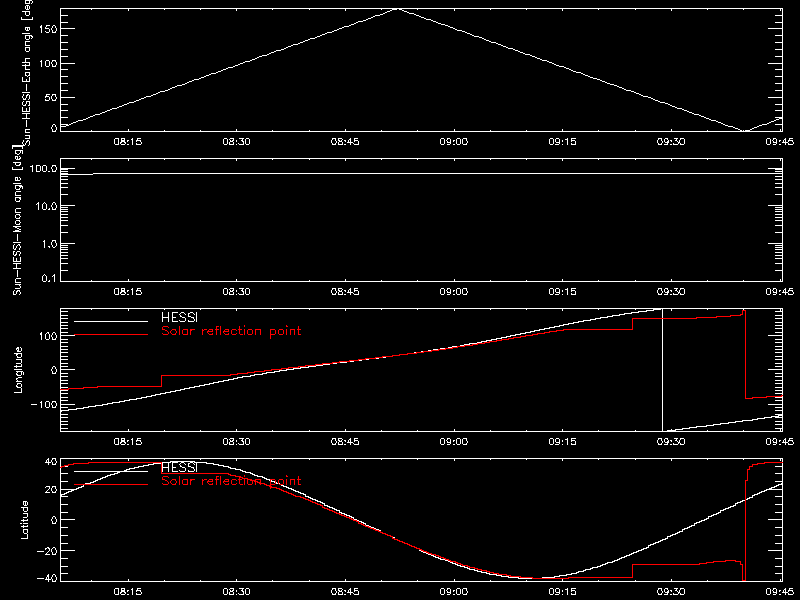Click the 10.0 tick on Moon angle axis

47,207
